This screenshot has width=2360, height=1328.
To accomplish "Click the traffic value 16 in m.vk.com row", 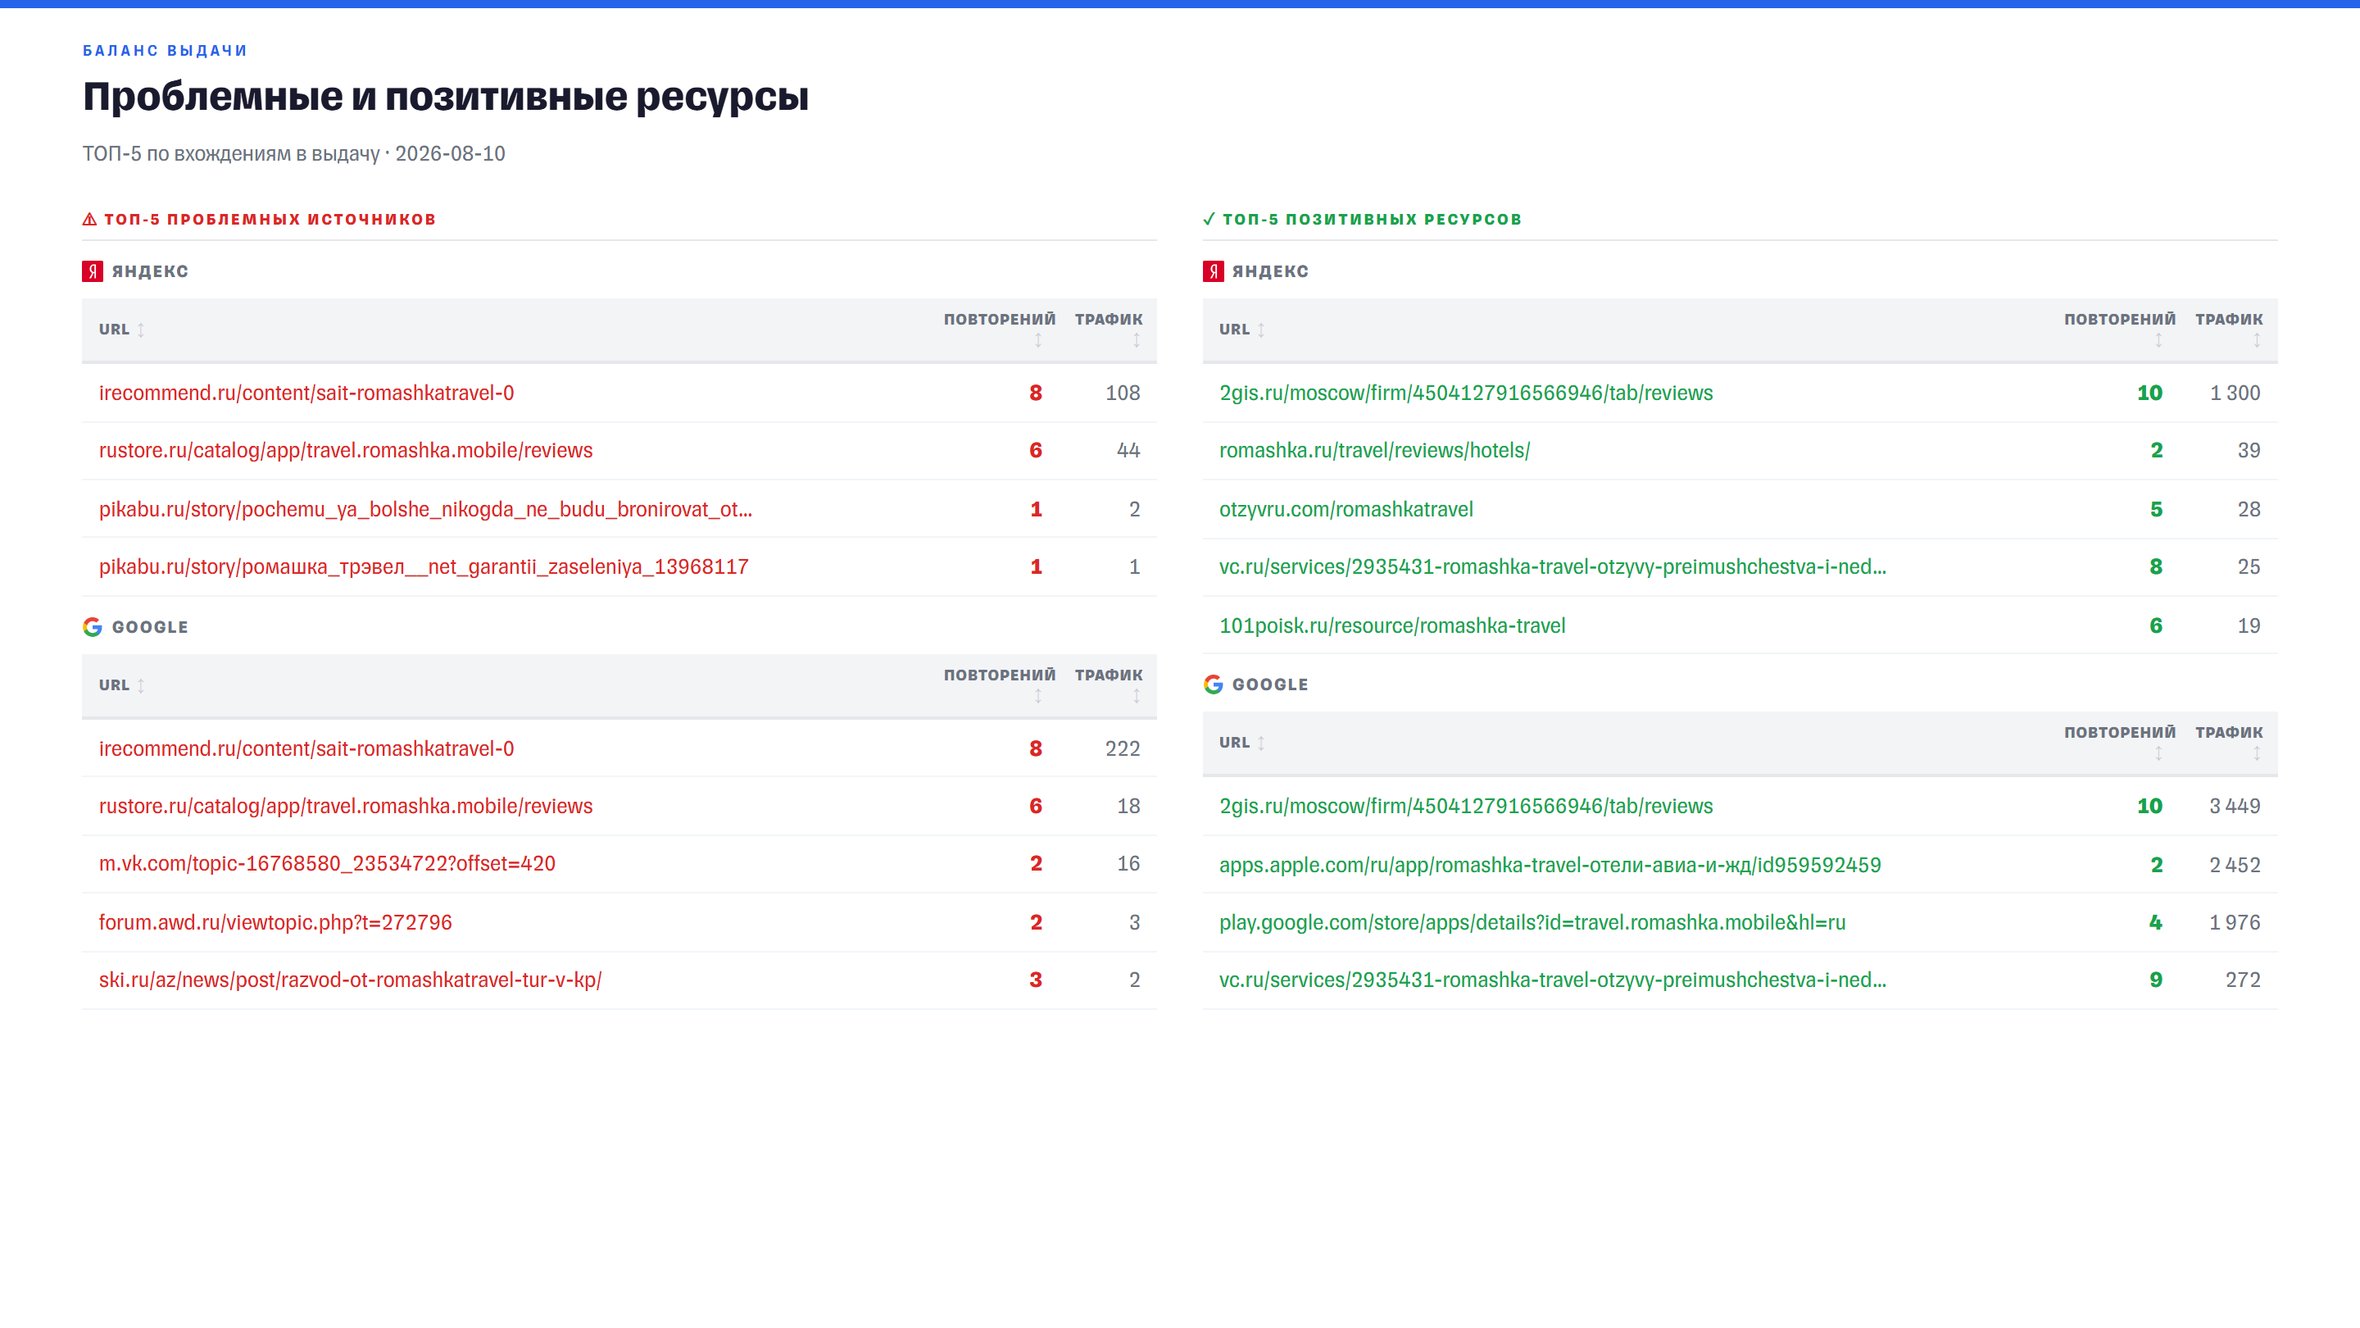I will pyautogui.click(x=1128, y=864).
